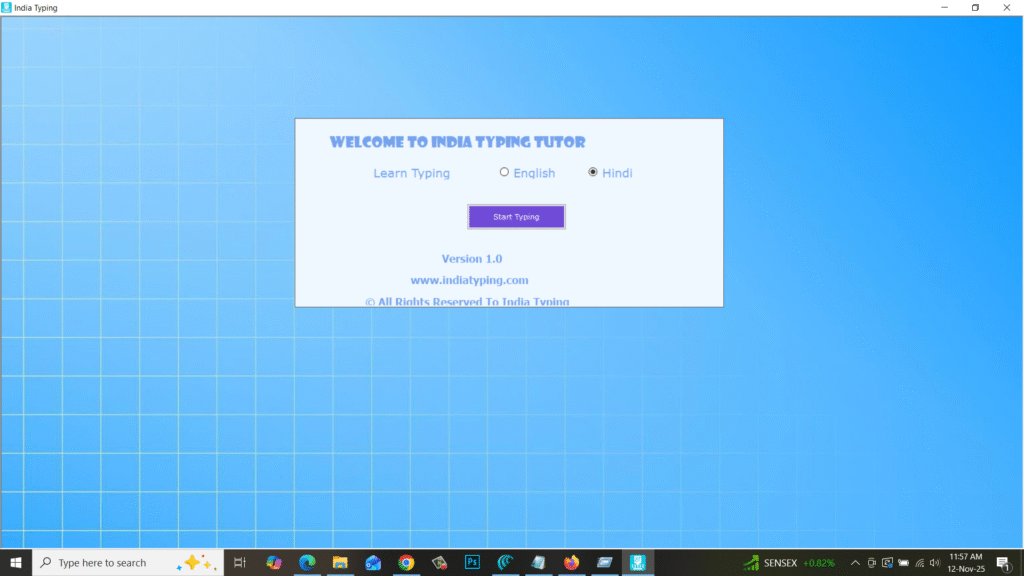This screenshot has width=1024, height=576.
Task: Launch Adobe Photoshop from the taskbar
Action: 472,562
